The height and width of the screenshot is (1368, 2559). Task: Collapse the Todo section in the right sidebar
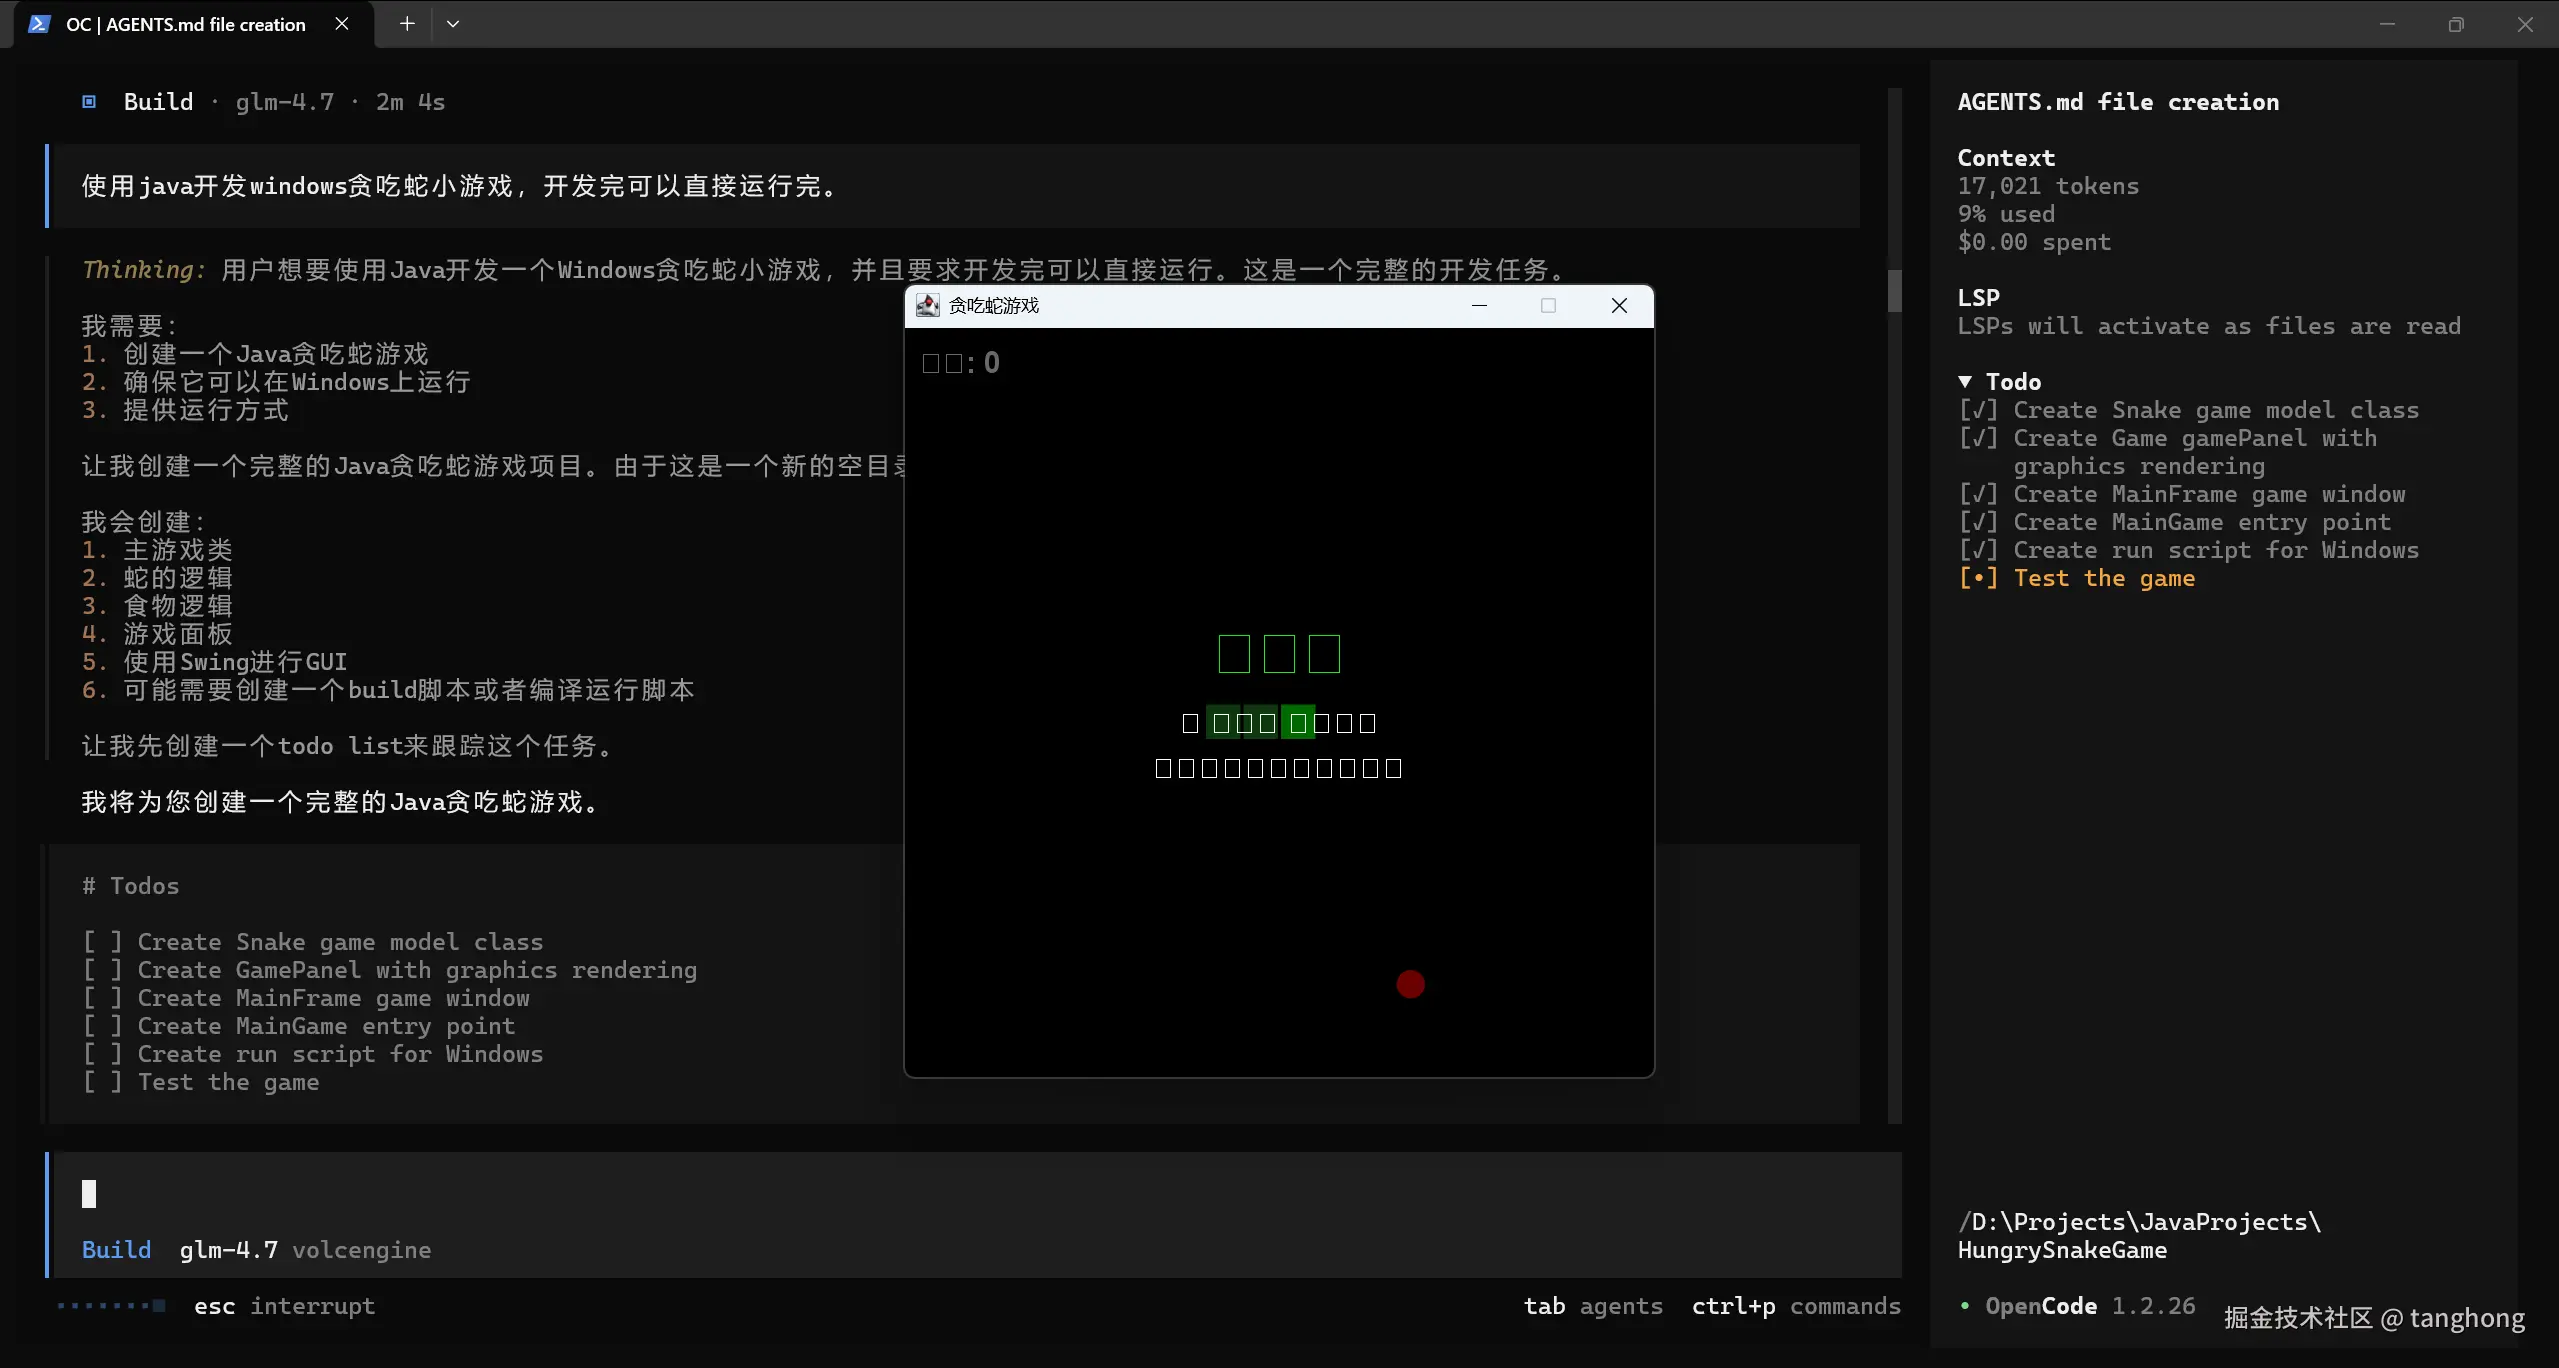tap(1965, 381)
